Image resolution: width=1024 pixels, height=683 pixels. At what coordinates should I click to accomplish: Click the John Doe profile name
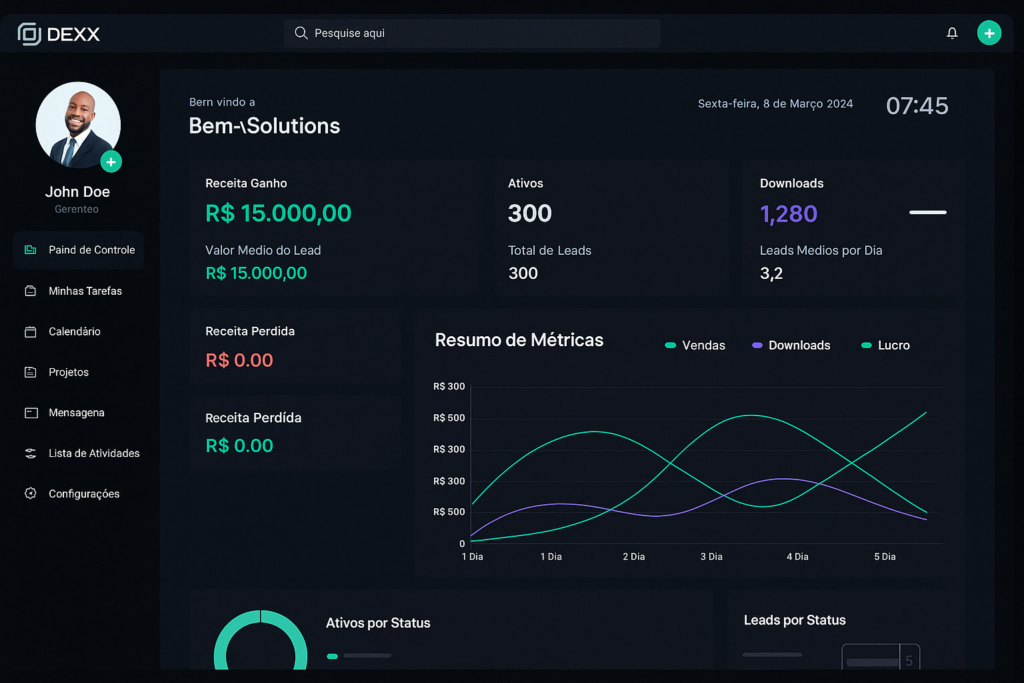click(x=77, y=192)
